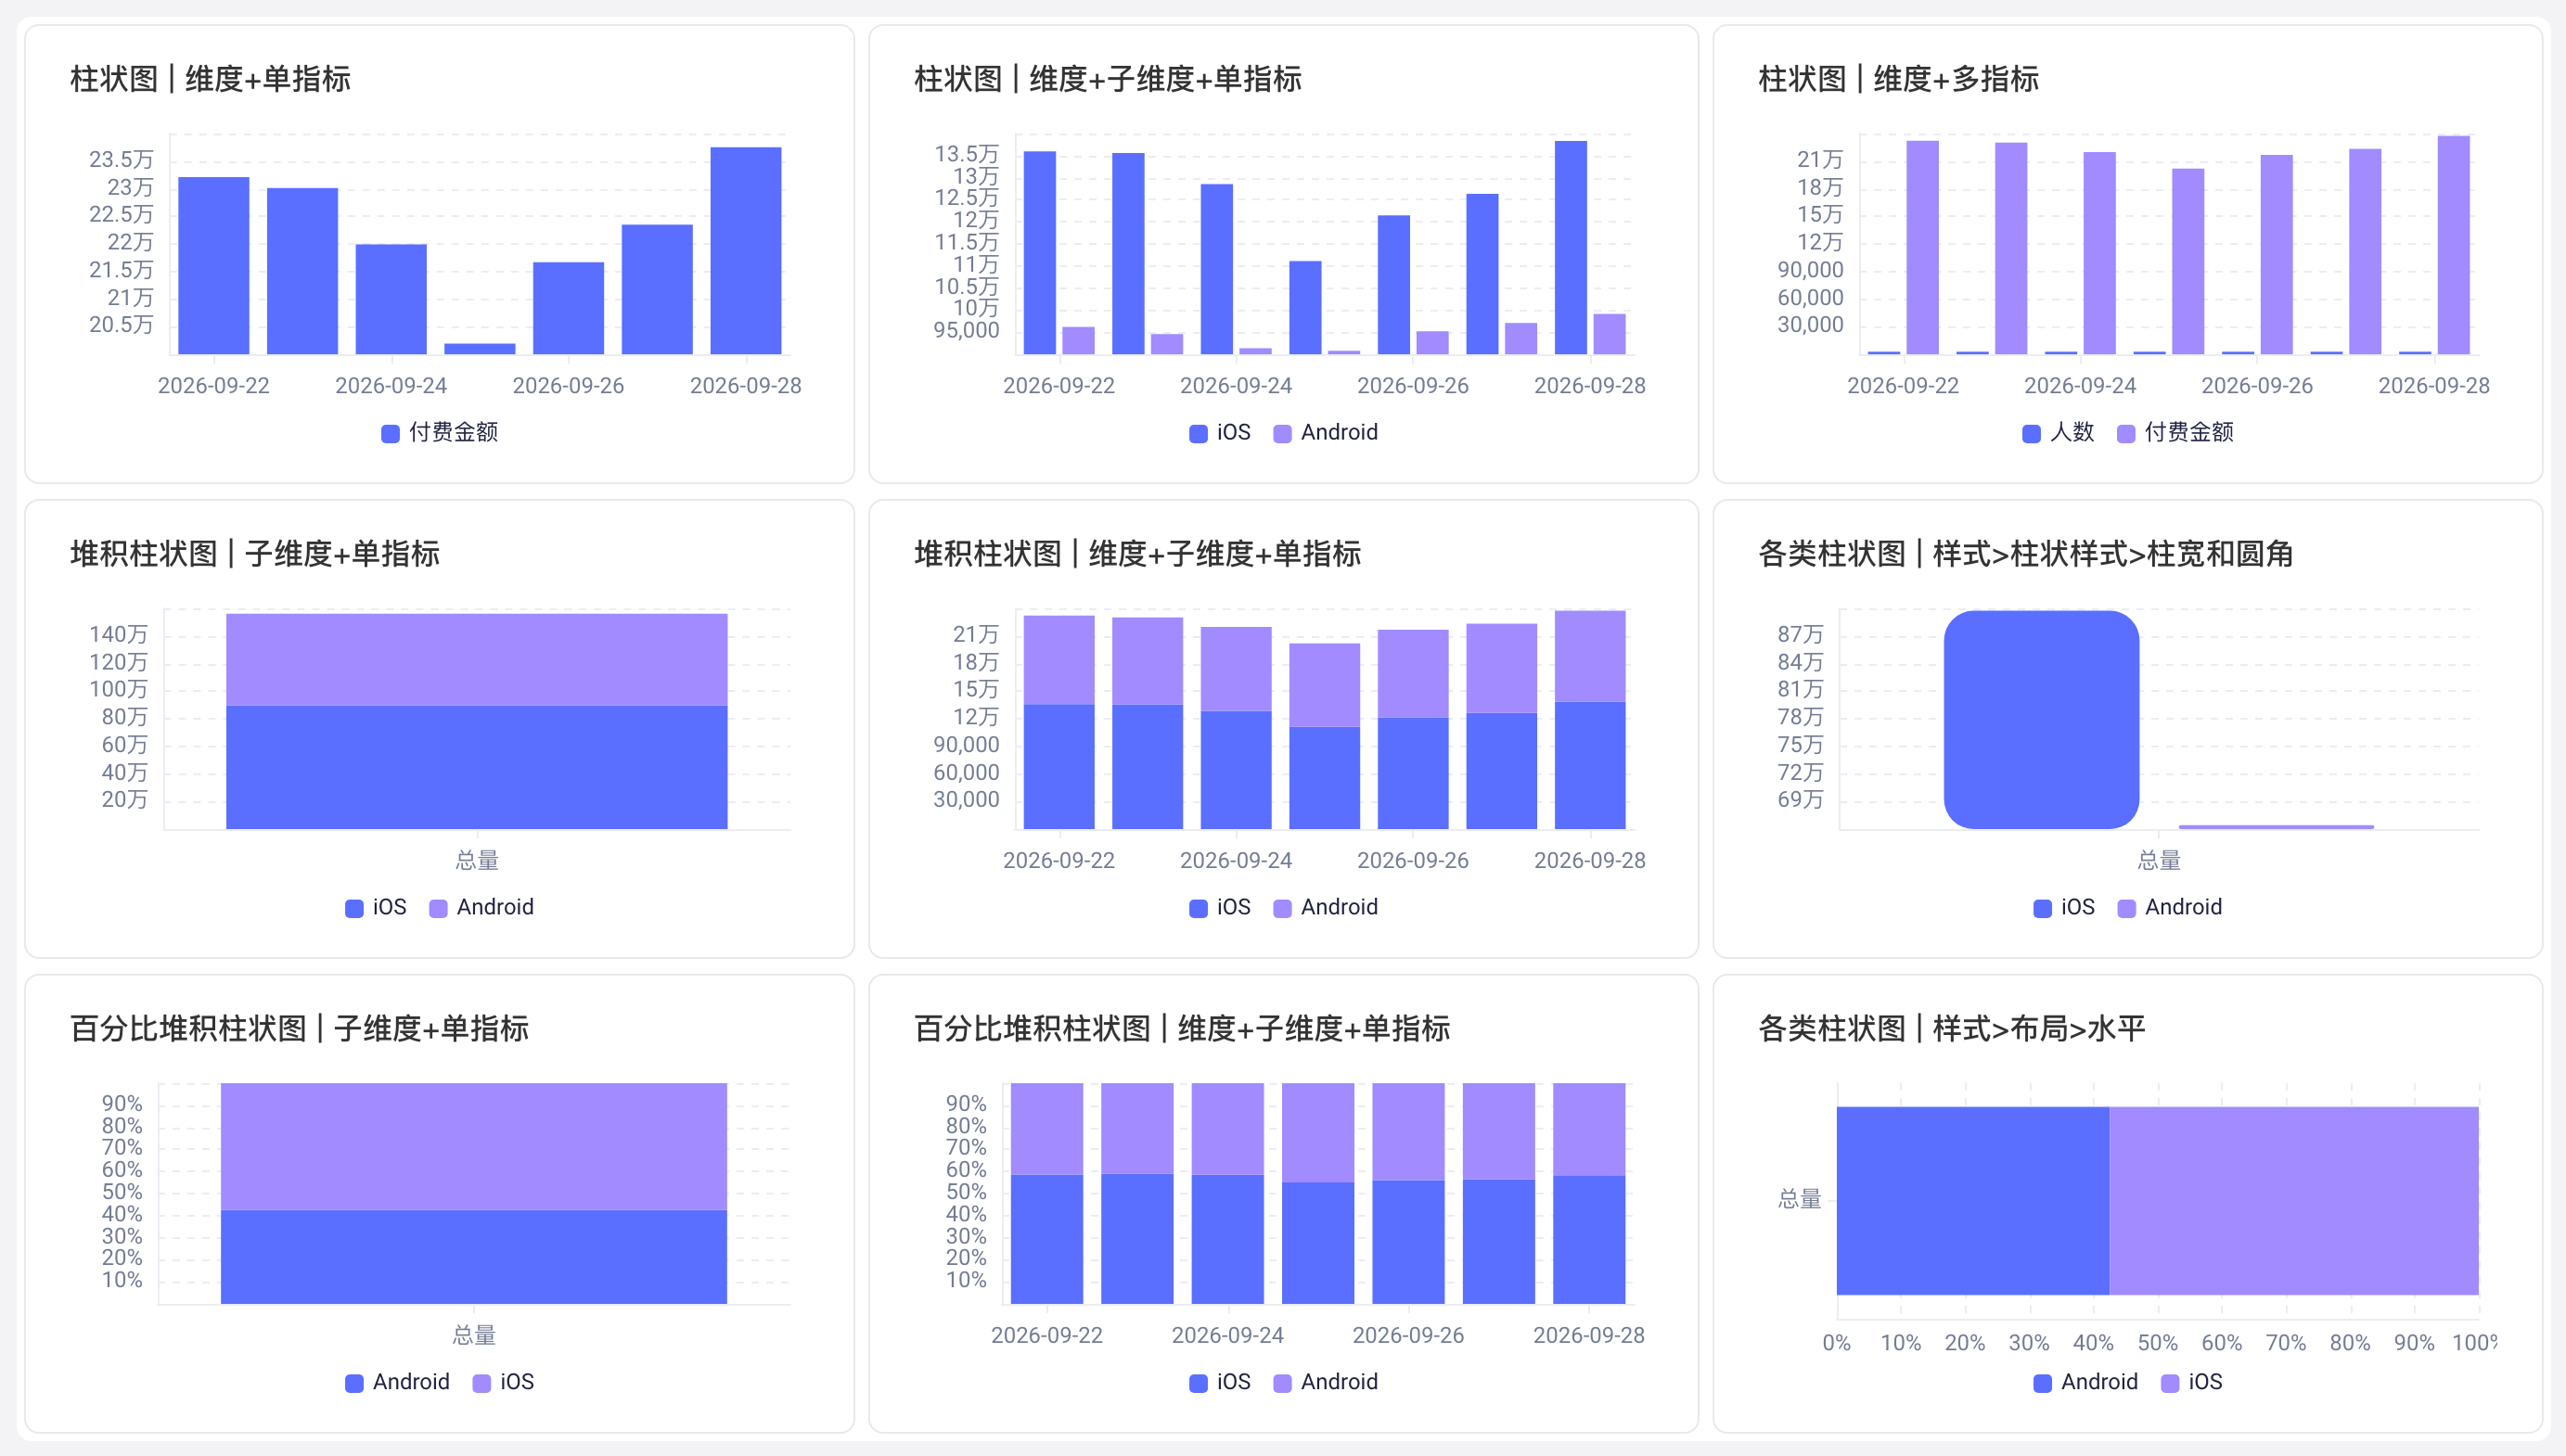Toggle iOS legend in 布局>水平 chart
This screenshot has width=2566, height=1456.
point(2192,1382)
